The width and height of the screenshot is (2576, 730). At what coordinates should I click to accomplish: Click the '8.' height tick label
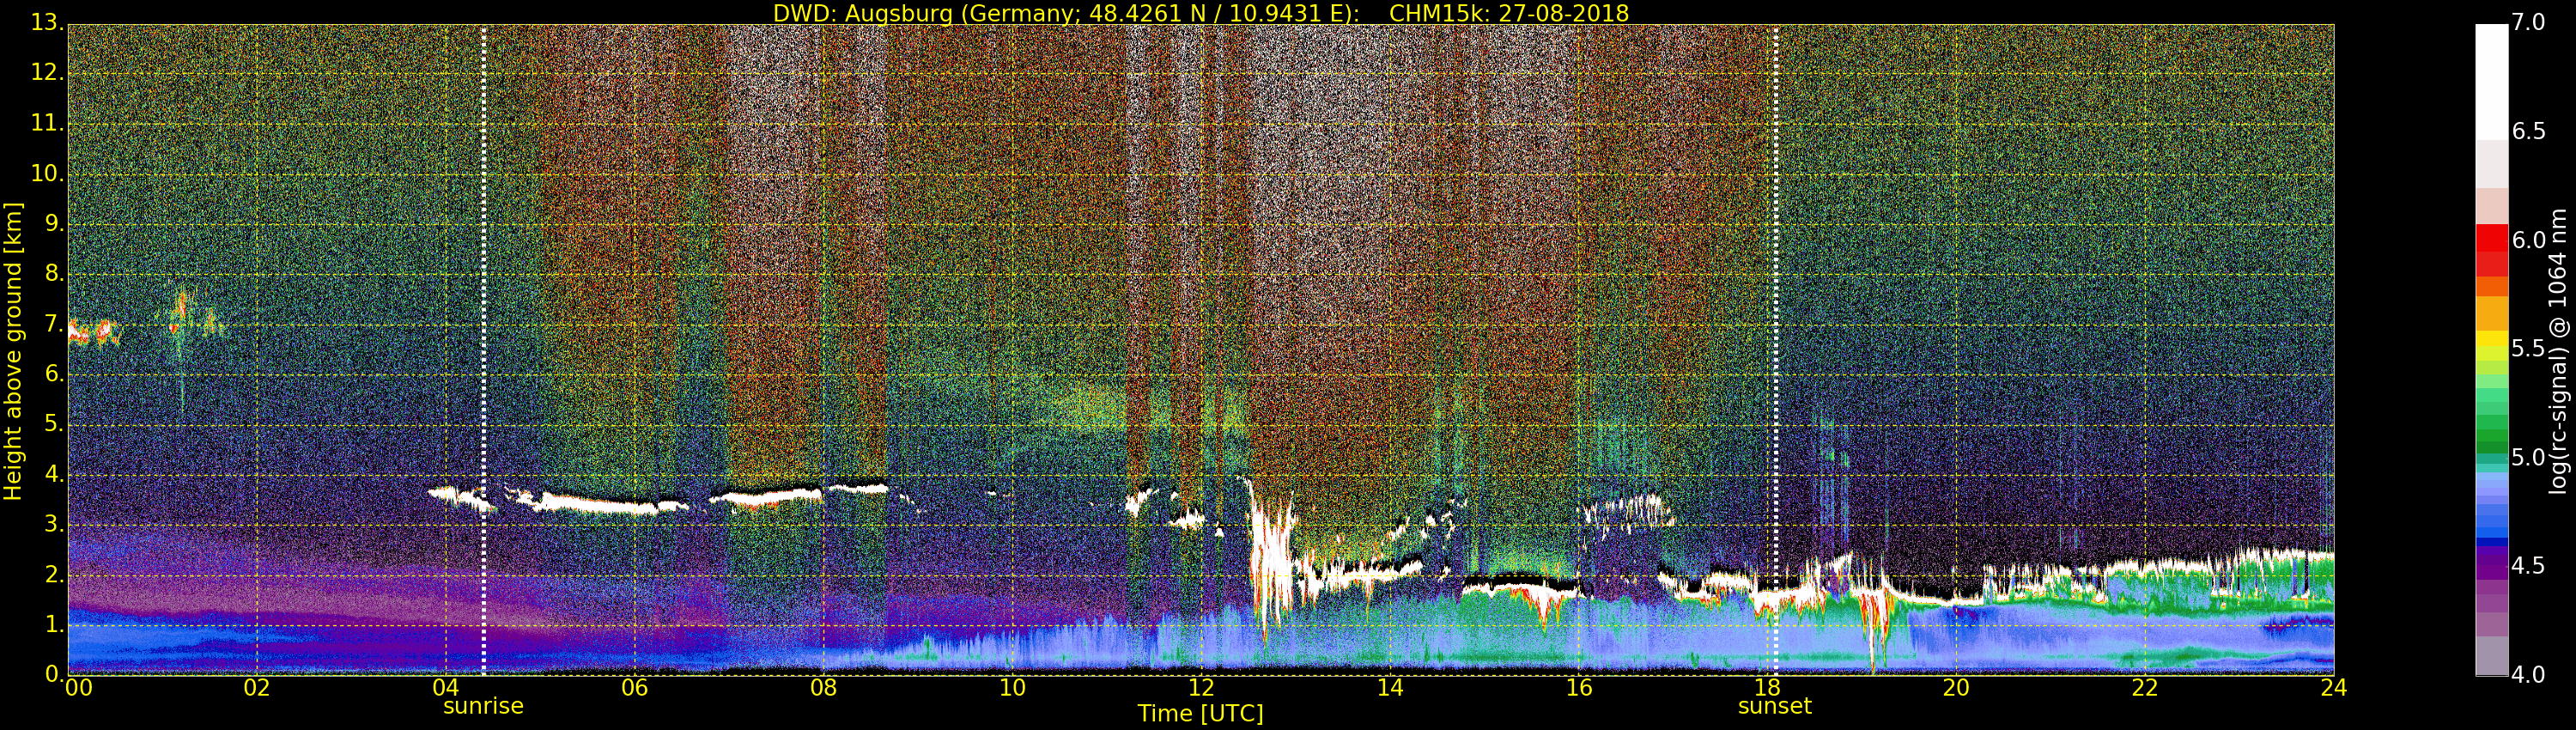point(54,273)
